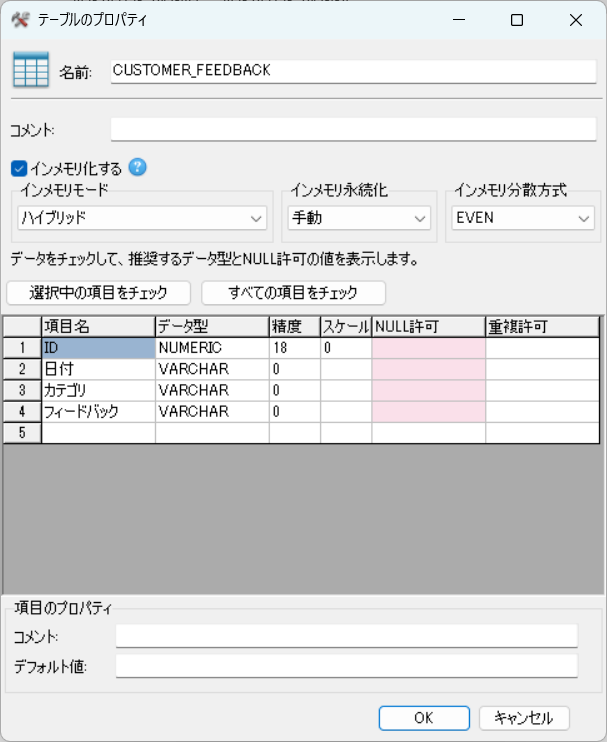
Task: Select the row 1 header in the grid
Action: click(21, 347)
